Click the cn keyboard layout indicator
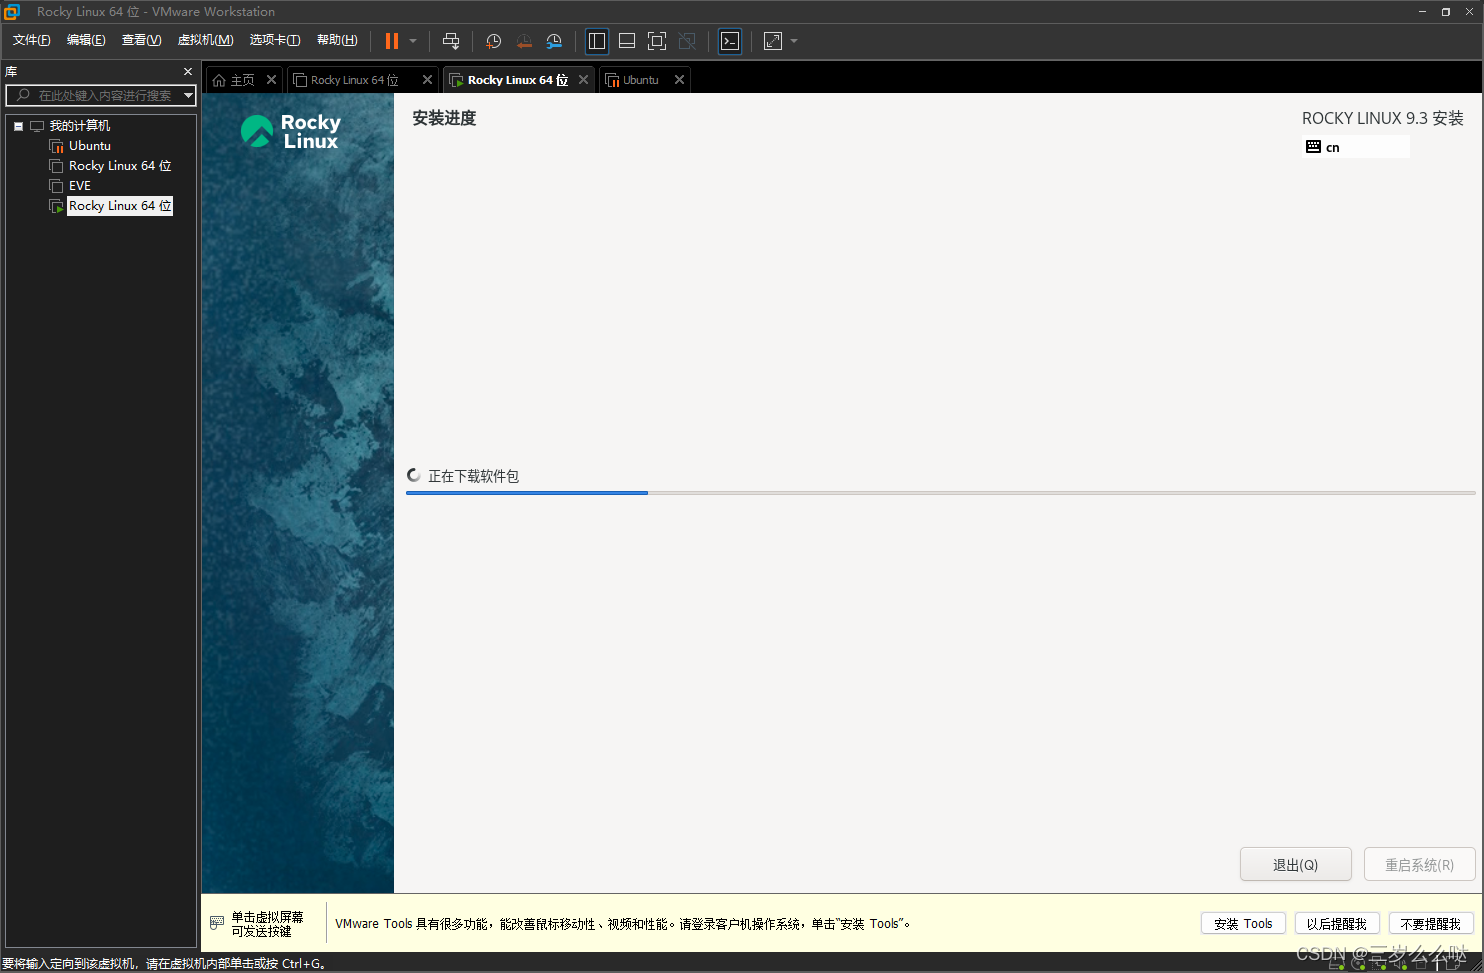This screenshot has height=973, width=1484. (x=1355, y=147)
